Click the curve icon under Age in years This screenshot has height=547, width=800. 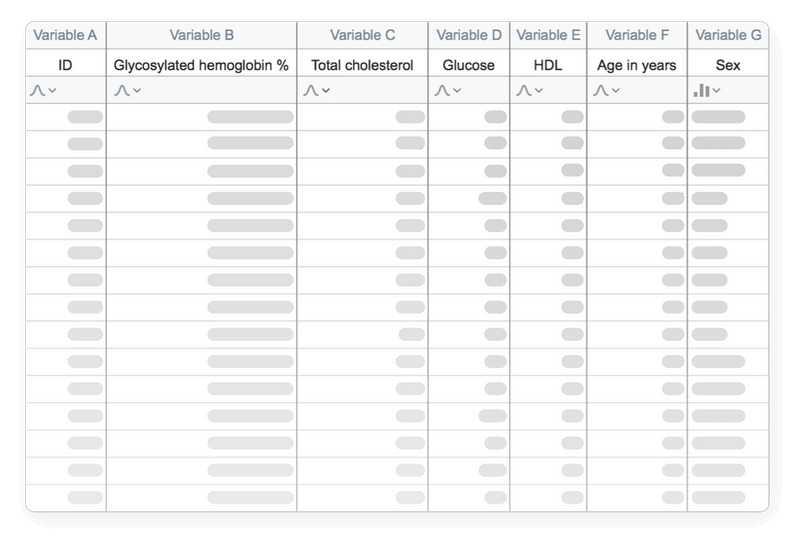coord(600,91)
